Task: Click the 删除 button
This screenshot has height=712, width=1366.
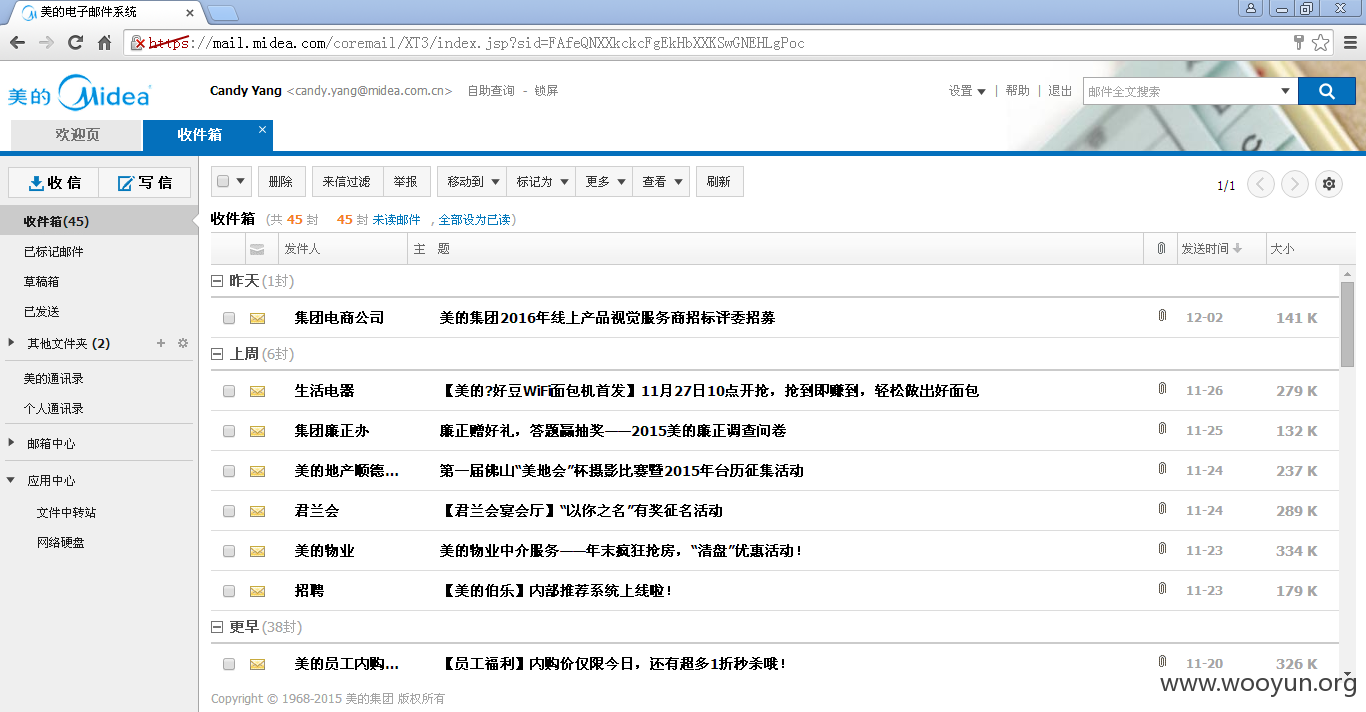Action: (x=281, y=181)
